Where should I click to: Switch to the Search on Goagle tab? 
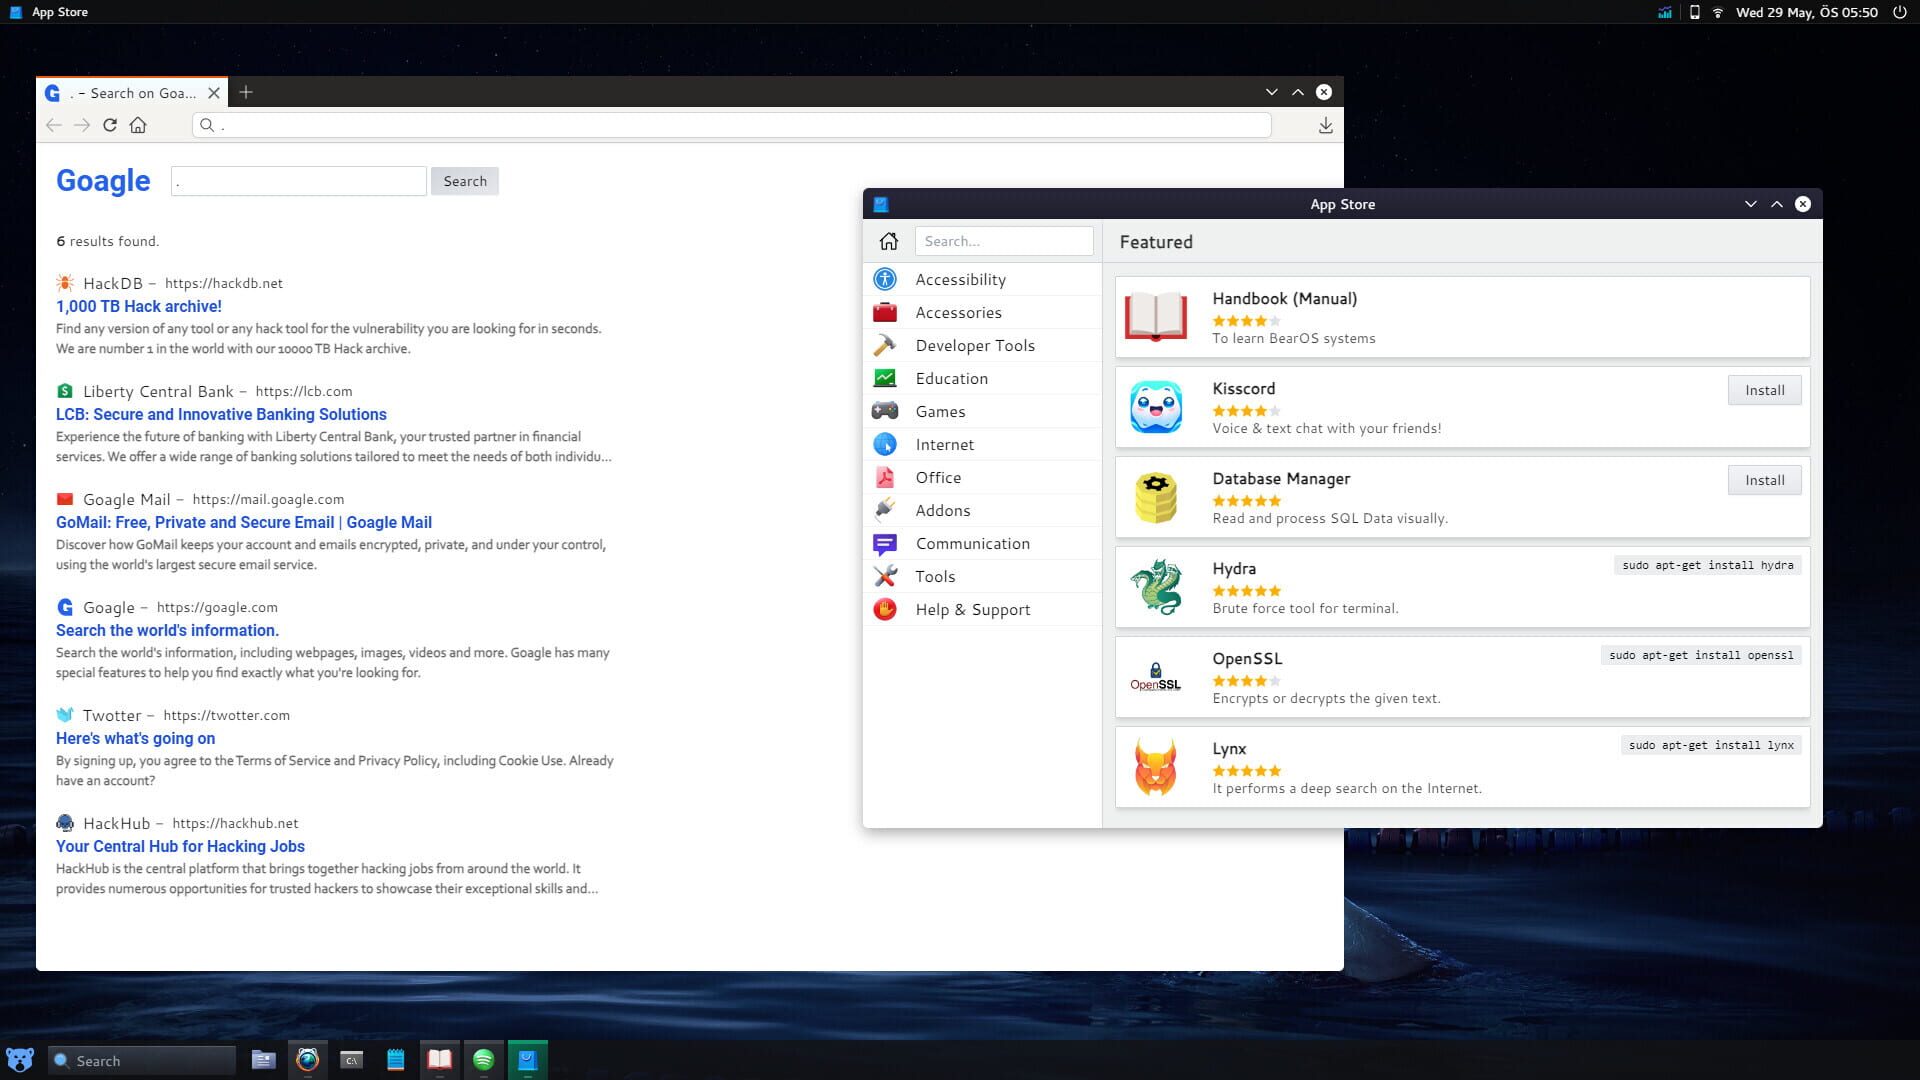tap(130, 92)
